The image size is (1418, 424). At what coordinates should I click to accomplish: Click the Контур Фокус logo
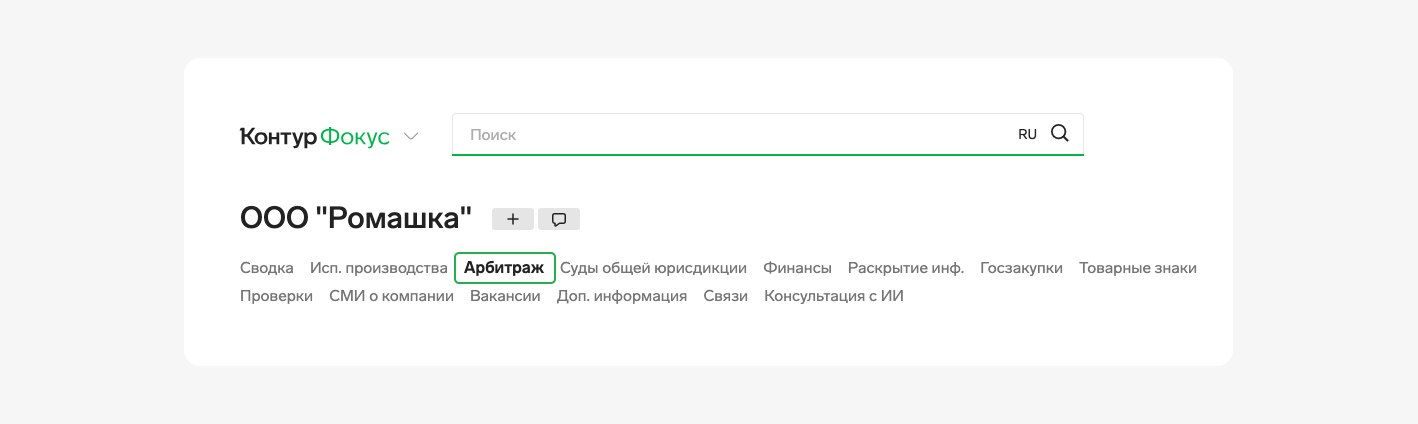314,137
